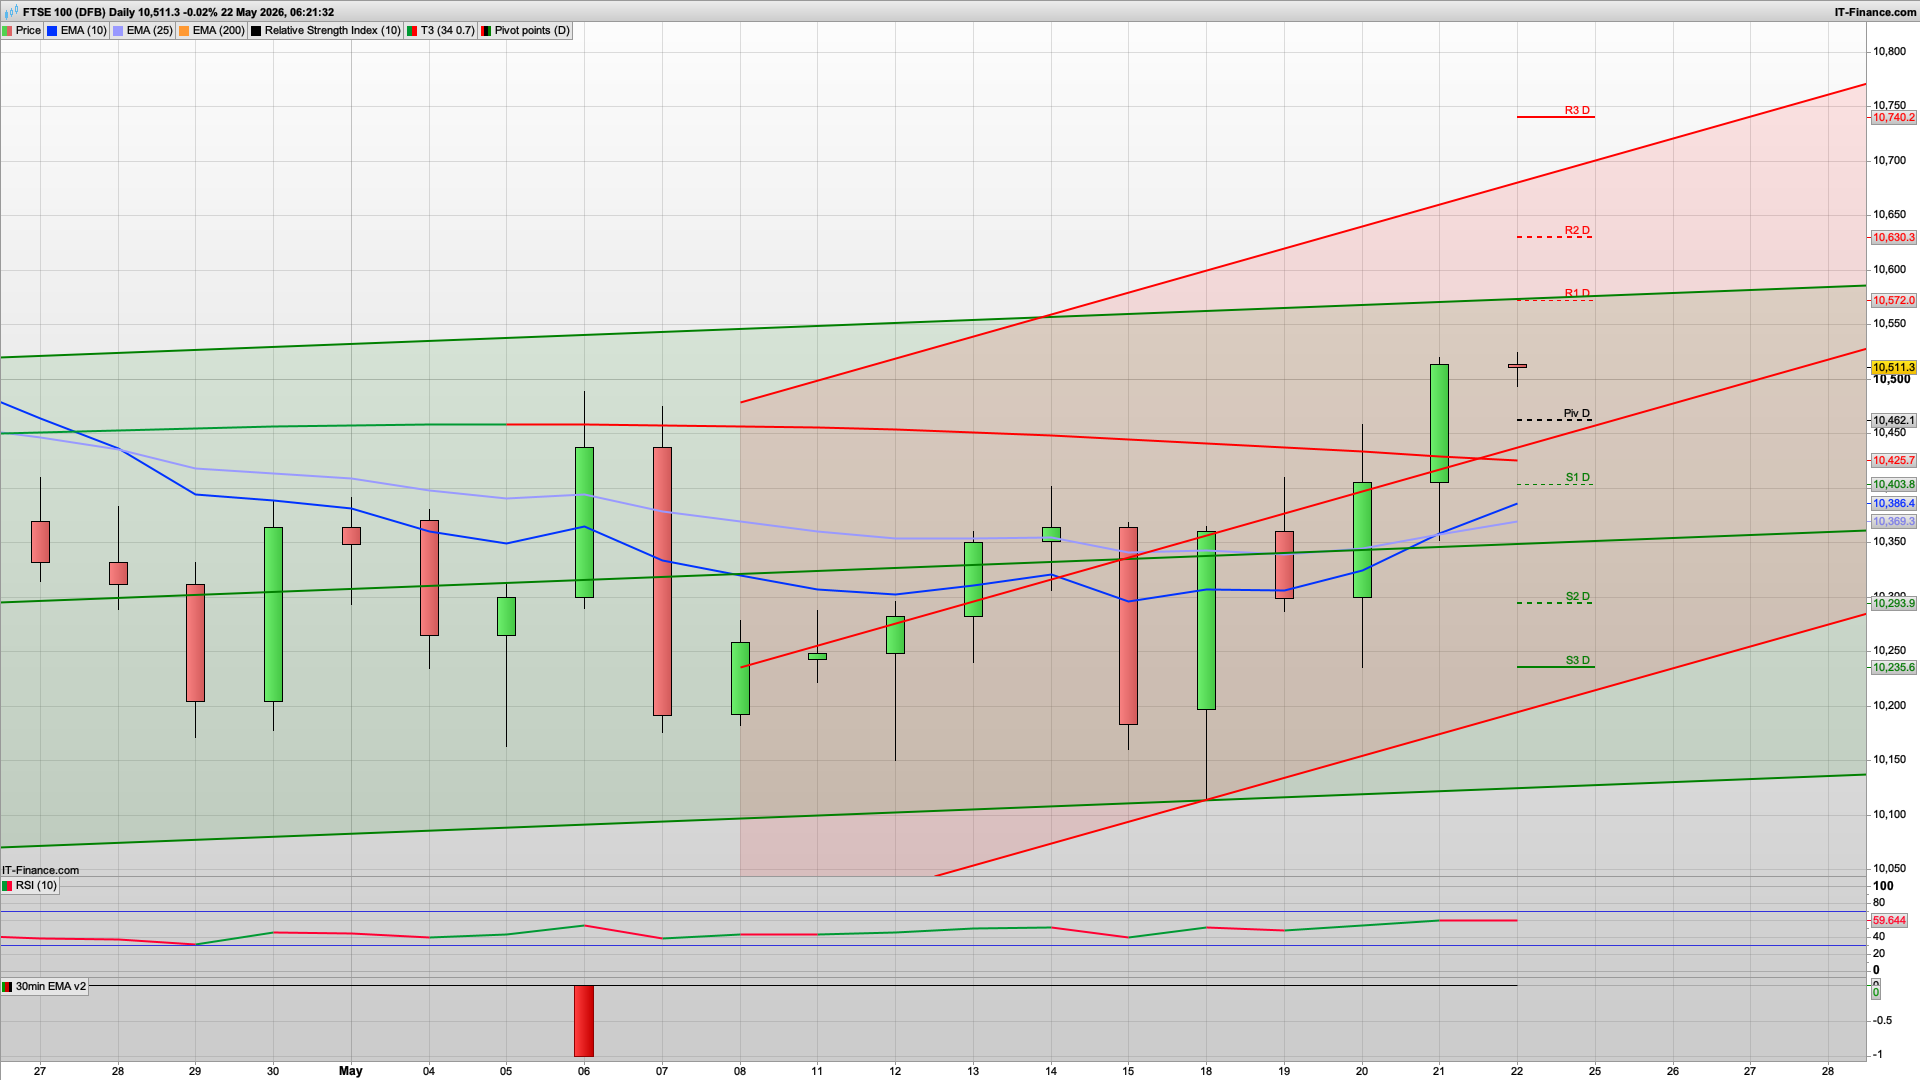1920x1080 pixels.
Task: Click the S3 D support line label
Action: tap(1577, 660)
